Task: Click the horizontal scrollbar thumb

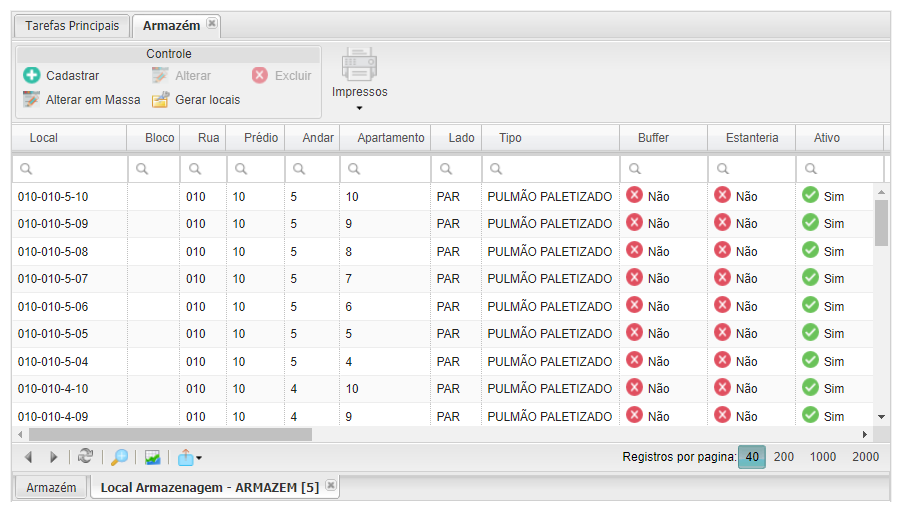Action: coord(170,434)
